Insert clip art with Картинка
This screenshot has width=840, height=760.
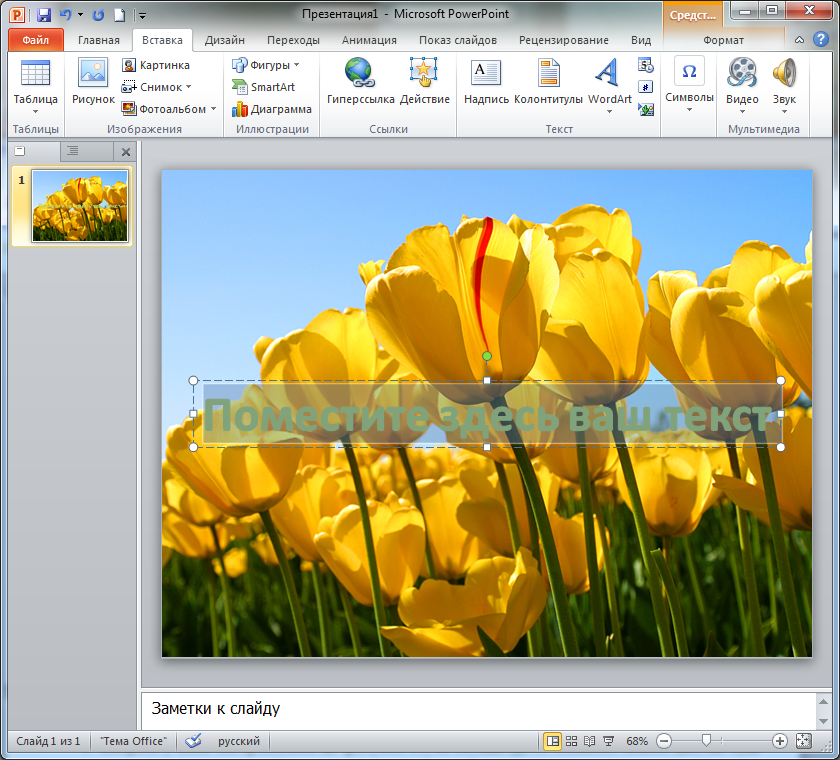pos(156,65)
